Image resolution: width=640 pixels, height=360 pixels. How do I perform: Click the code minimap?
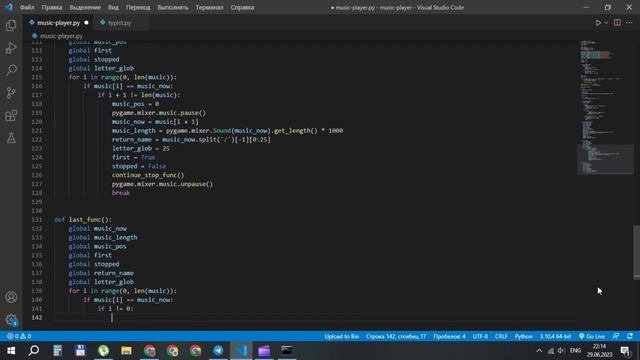point(605,107)
